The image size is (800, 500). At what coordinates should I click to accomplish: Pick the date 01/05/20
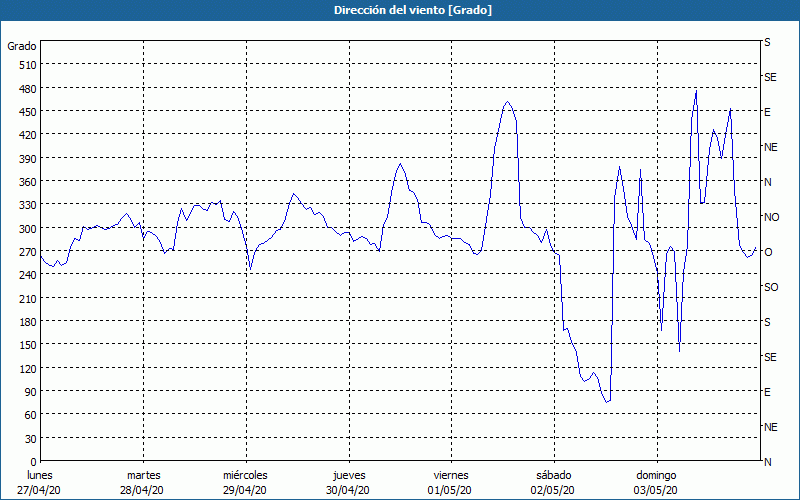(x=450, y=490)
